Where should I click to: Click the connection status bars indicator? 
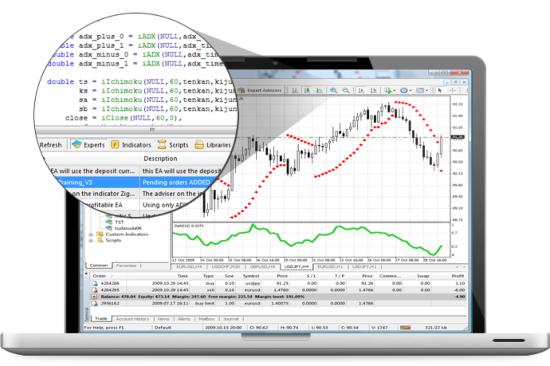point(405,328)
